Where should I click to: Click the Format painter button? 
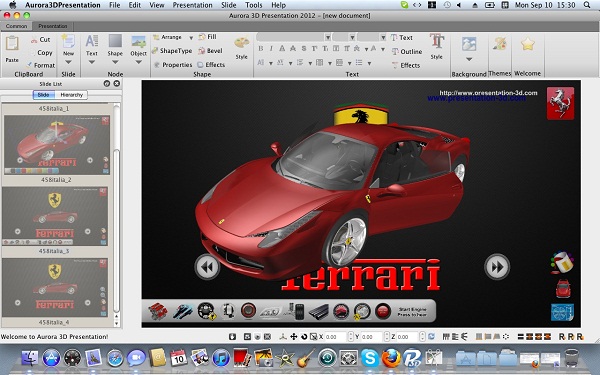click(x=40, y=65)
